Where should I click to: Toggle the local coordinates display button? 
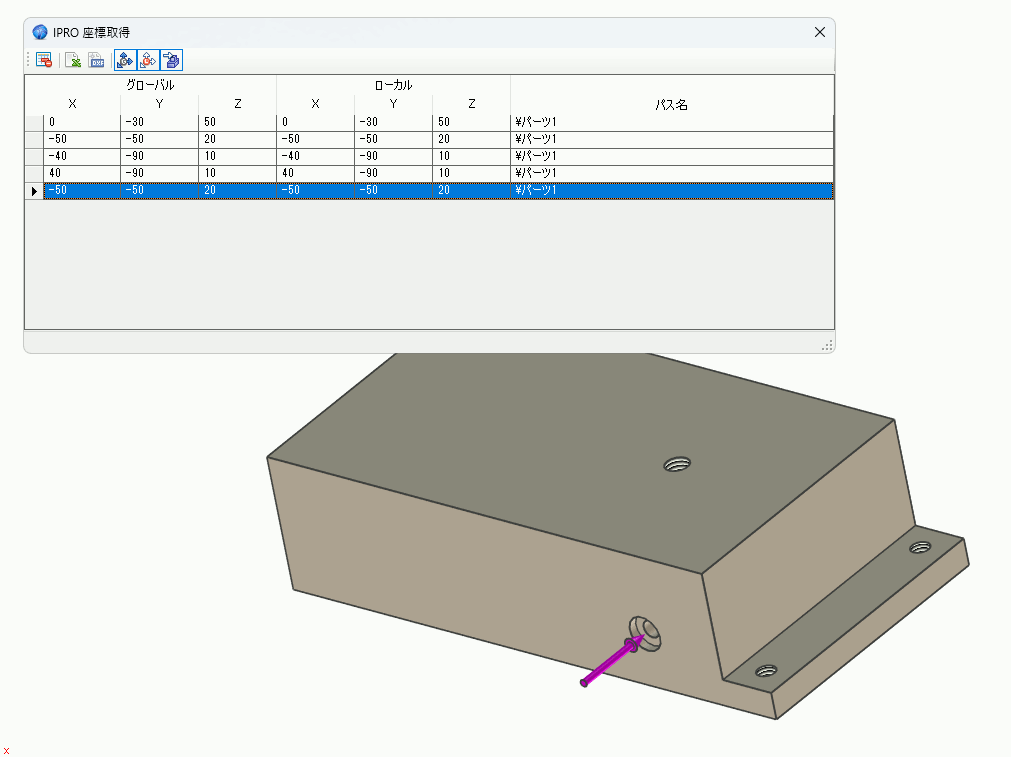[148, 60]
